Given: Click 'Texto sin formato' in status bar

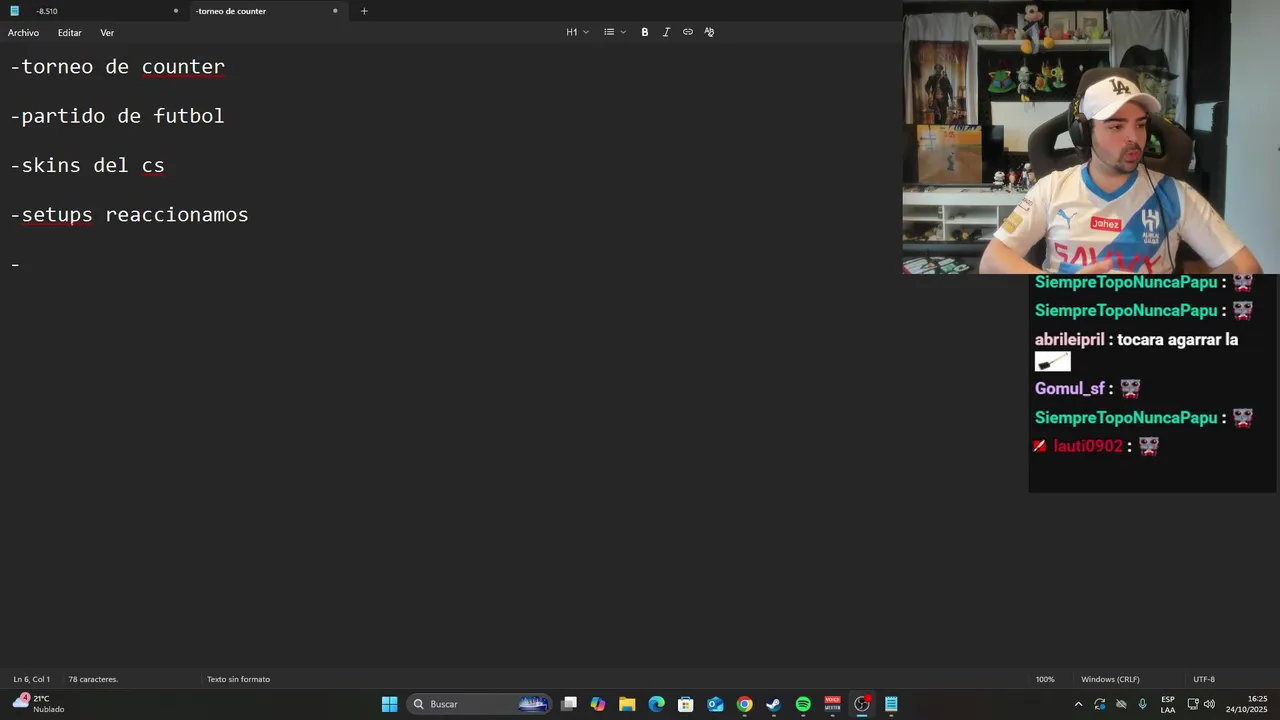Looking at the screenshot, I should tap(238, 679).
